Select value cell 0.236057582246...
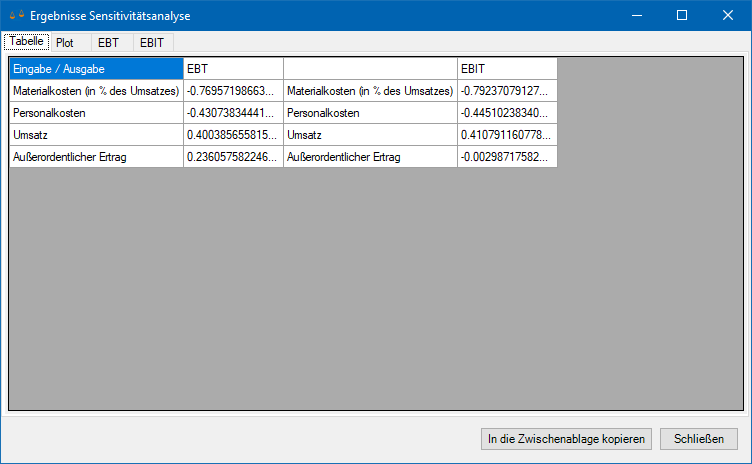 pyautogui.click(x=233, y=157)
